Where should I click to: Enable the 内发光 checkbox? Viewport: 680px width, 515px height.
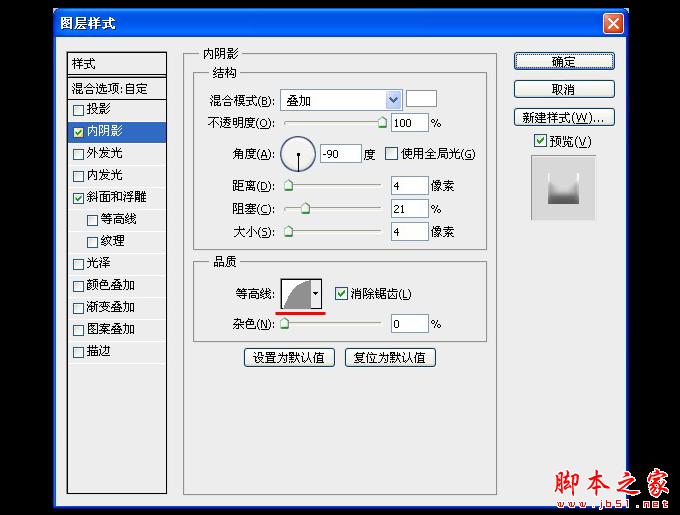point(78,176)
